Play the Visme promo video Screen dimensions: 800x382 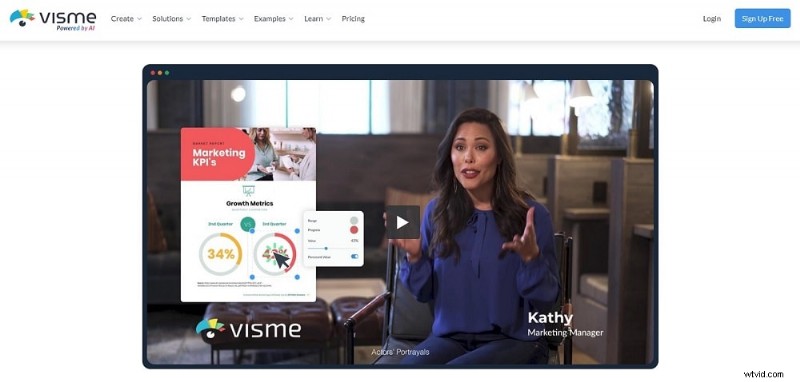pyautogui.click(x=403, y=222)
